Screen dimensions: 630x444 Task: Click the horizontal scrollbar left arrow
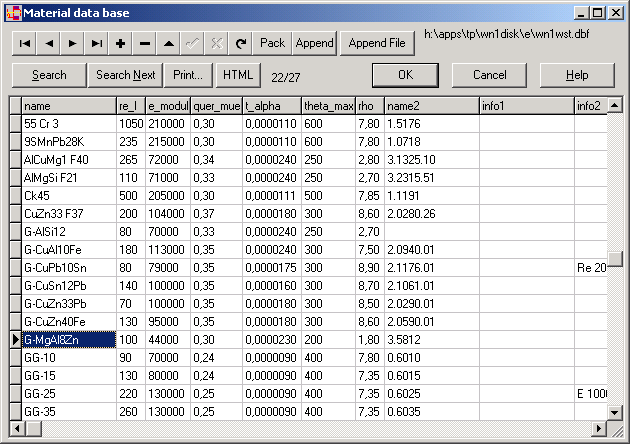tap(17, 429)
